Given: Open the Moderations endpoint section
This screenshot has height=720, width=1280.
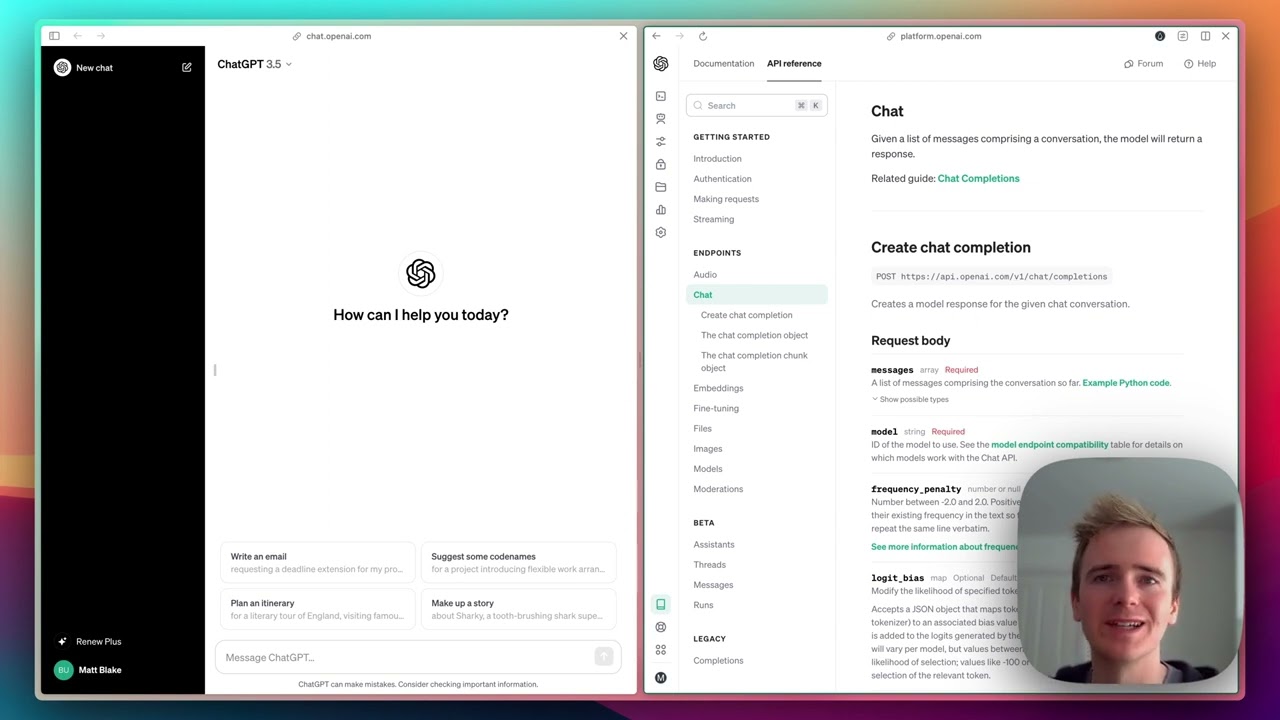Looking at the screenshot, I should point(718,489).
